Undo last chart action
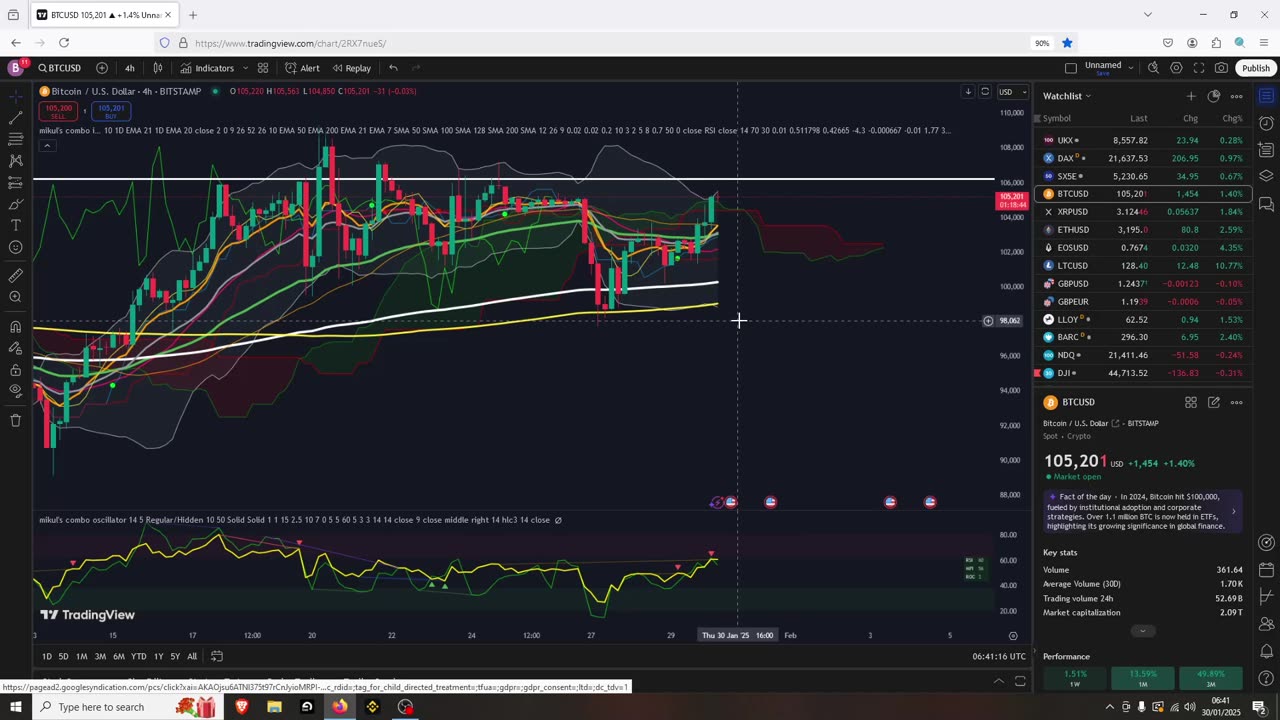This screenshot has width=1280, height=720. point(393,68)
